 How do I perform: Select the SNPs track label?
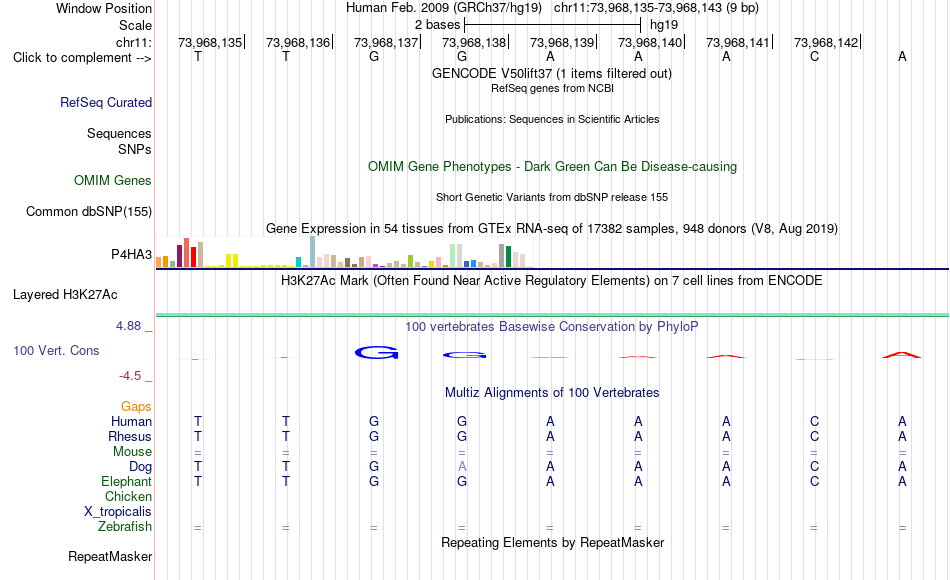click(135, 149)
